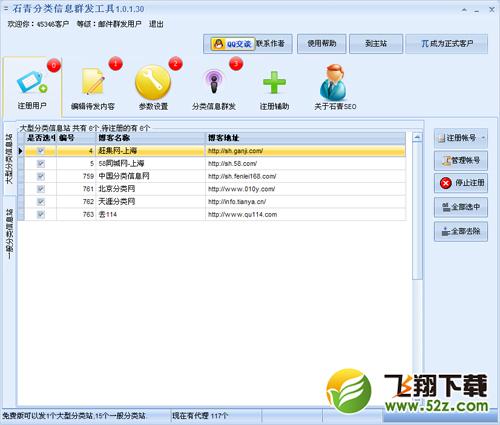Select the 北京分类网 name cell
Image resolution: width=500 pixels, height=425 pixels.
[151, 189]
